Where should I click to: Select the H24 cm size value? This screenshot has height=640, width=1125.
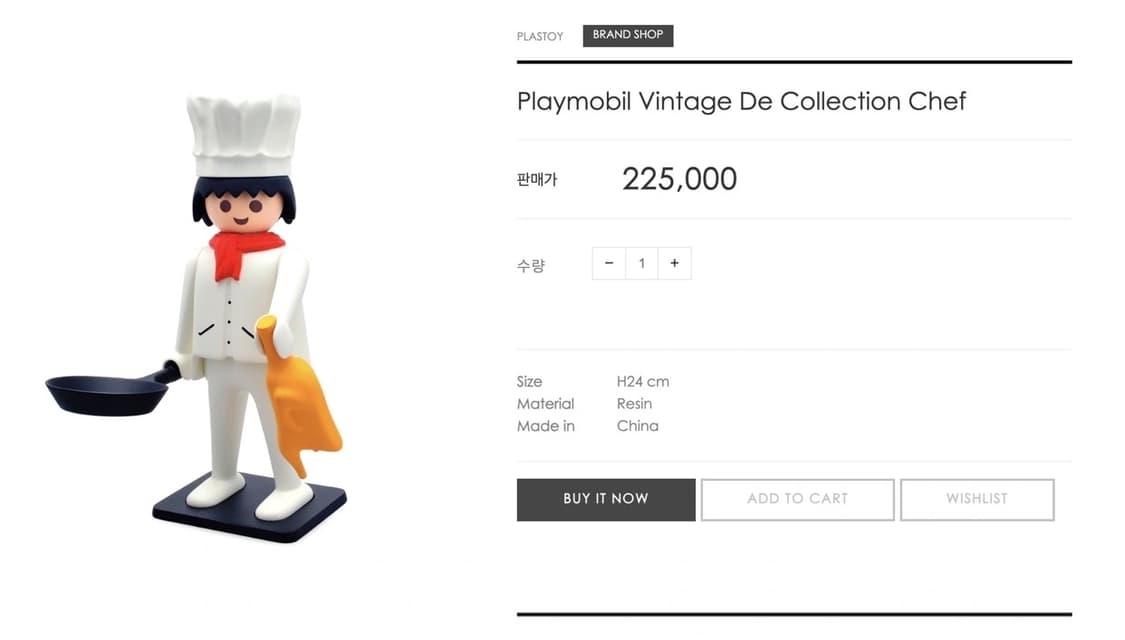(643, 381)
